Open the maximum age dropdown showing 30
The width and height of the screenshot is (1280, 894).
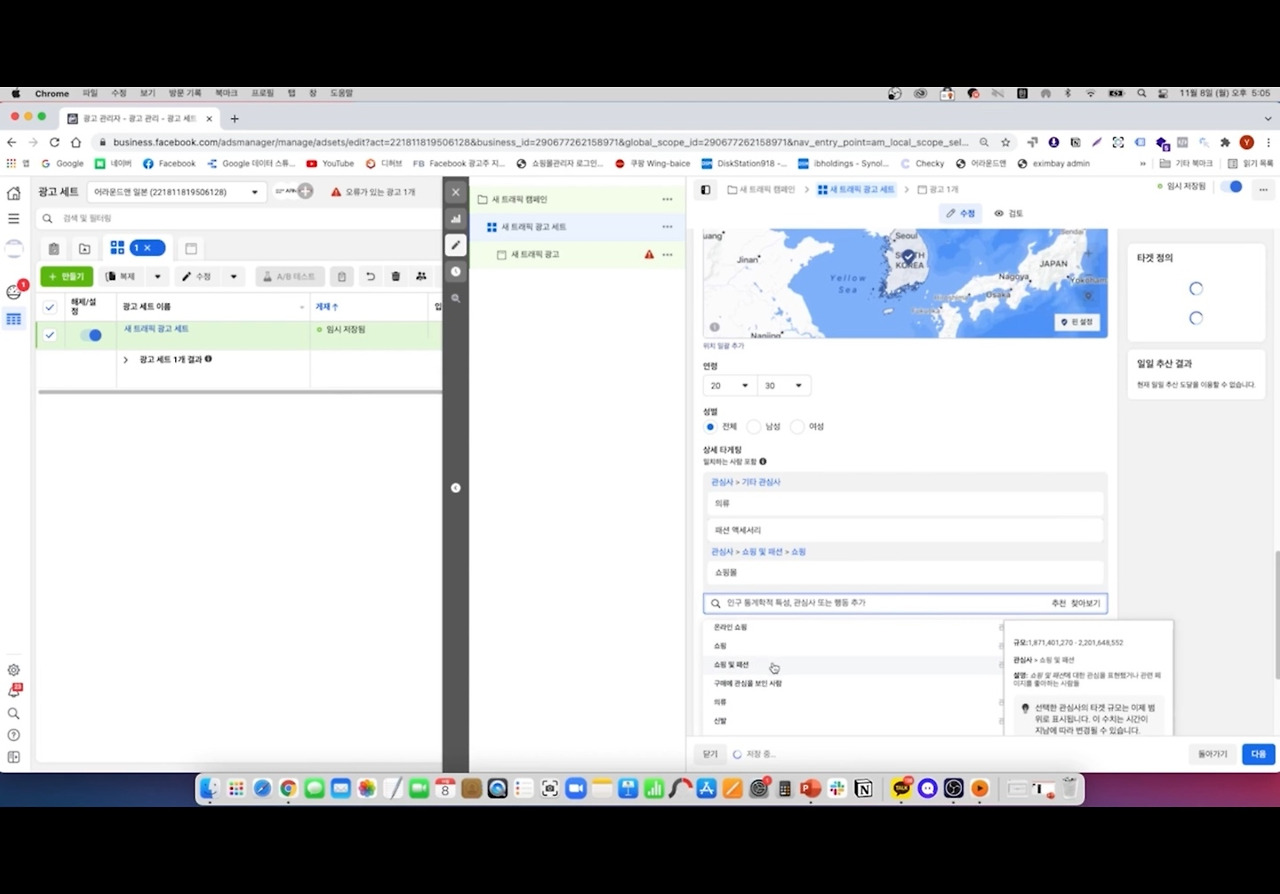[x=784, y=386]
